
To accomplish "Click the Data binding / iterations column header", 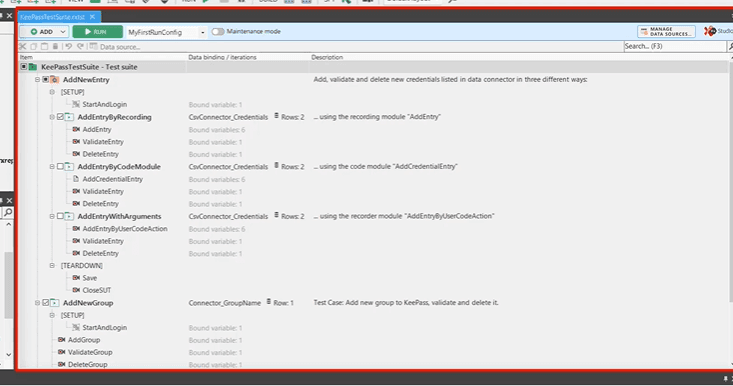I will tap(223, 57).
